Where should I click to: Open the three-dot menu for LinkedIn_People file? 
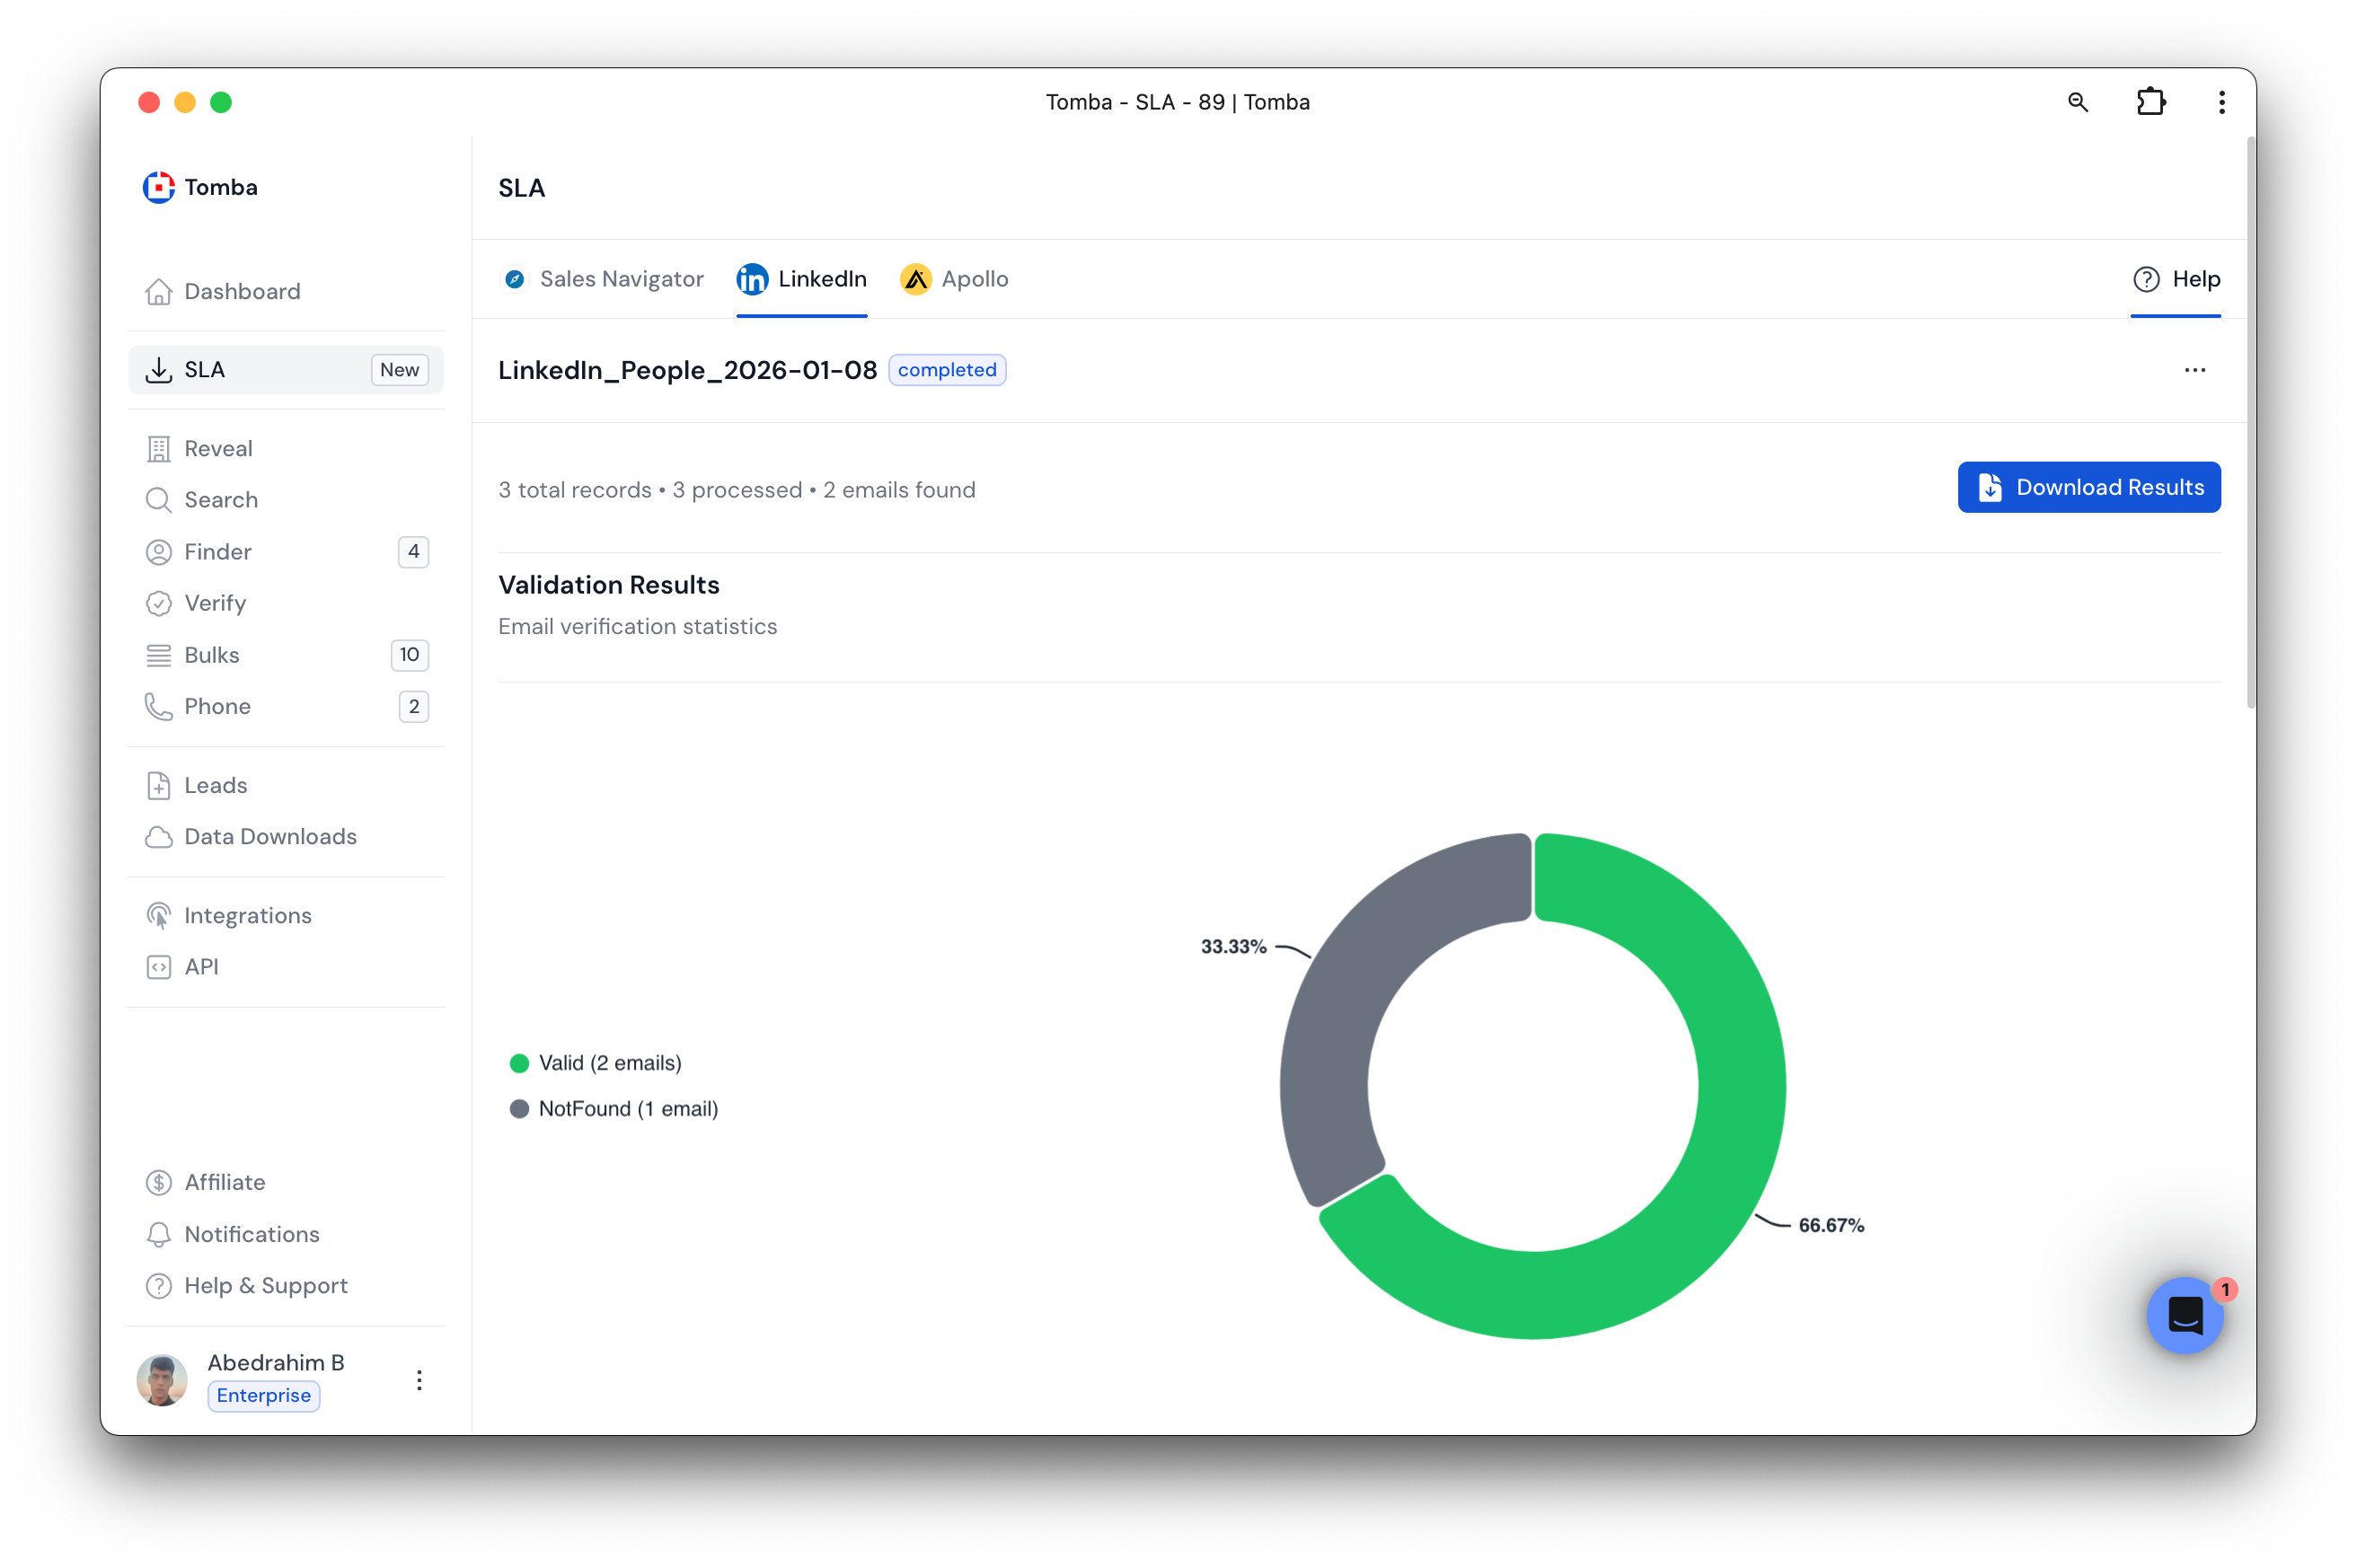tap(2194, 370)
